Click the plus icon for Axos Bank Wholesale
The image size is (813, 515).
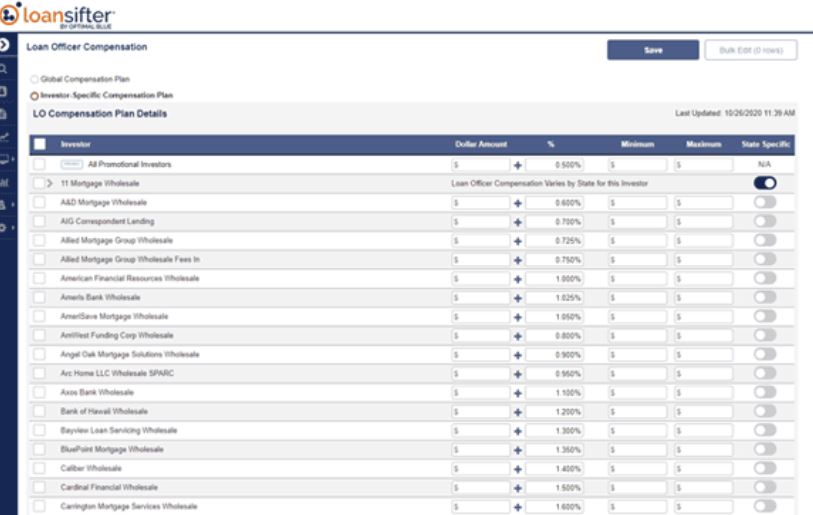point(517,393)
